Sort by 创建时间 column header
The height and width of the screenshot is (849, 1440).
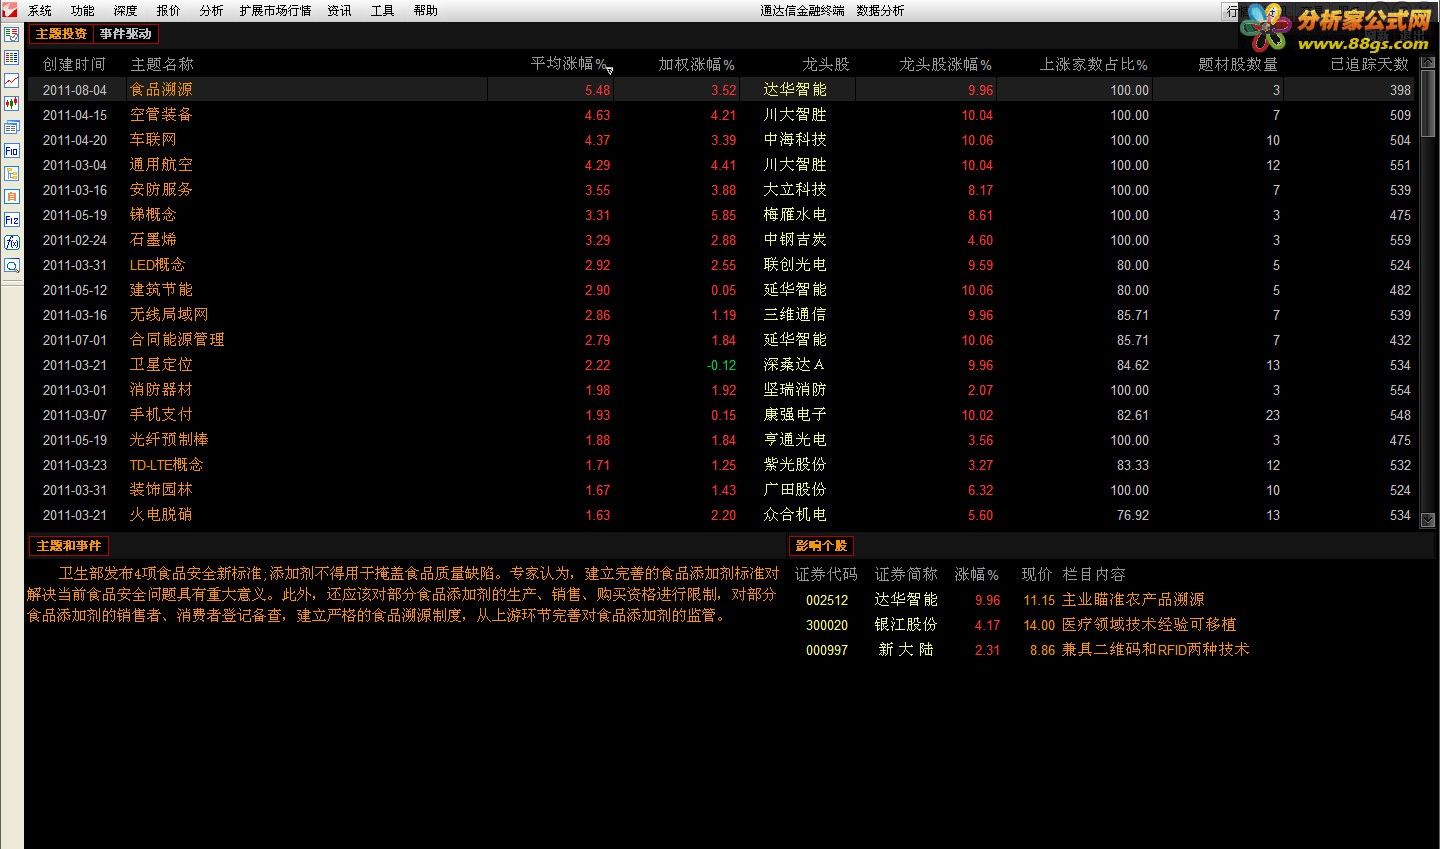point(74,64)
